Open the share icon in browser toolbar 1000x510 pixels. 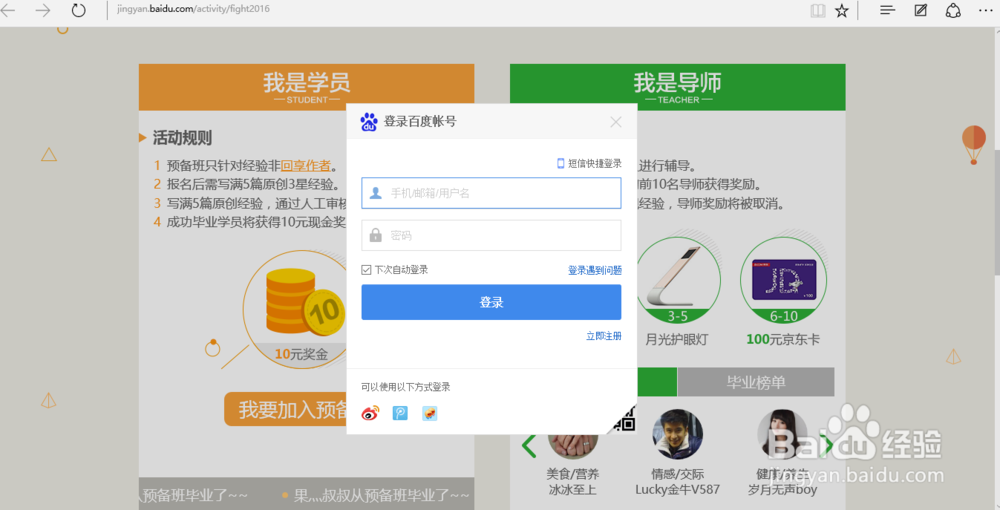coord(953,10)
